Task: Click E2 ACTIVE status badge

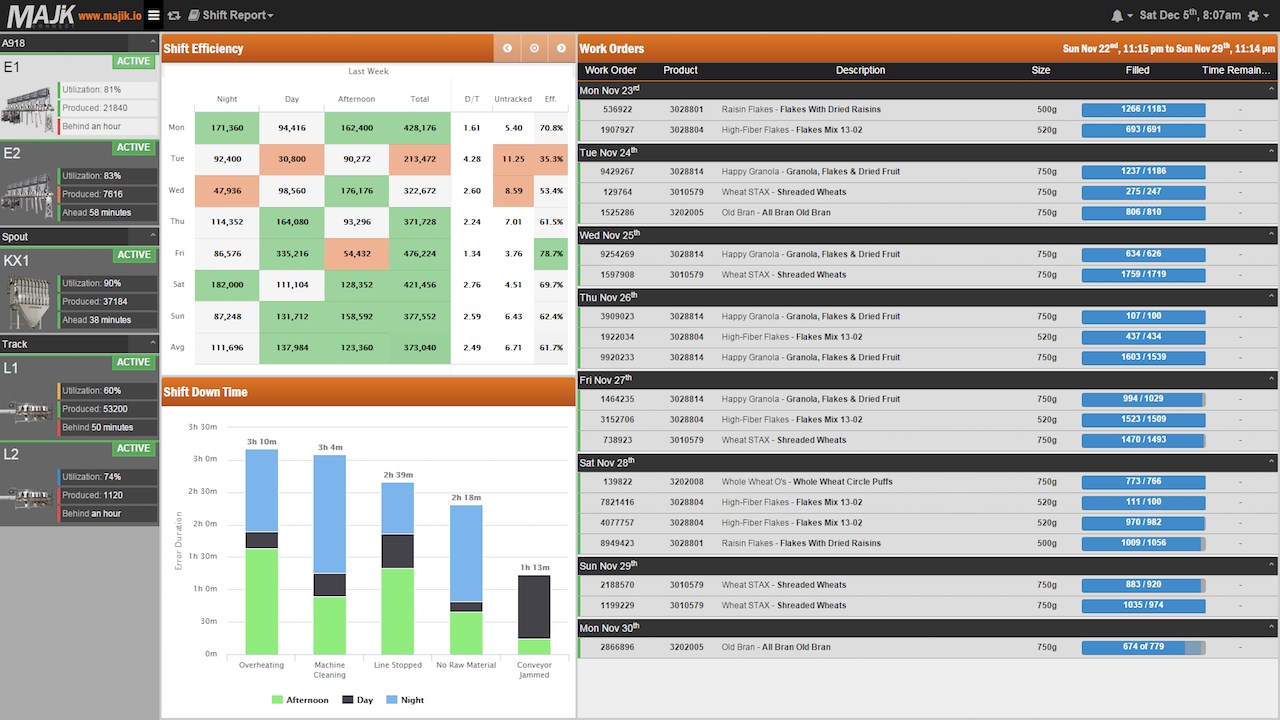Action: click(133, 147)
